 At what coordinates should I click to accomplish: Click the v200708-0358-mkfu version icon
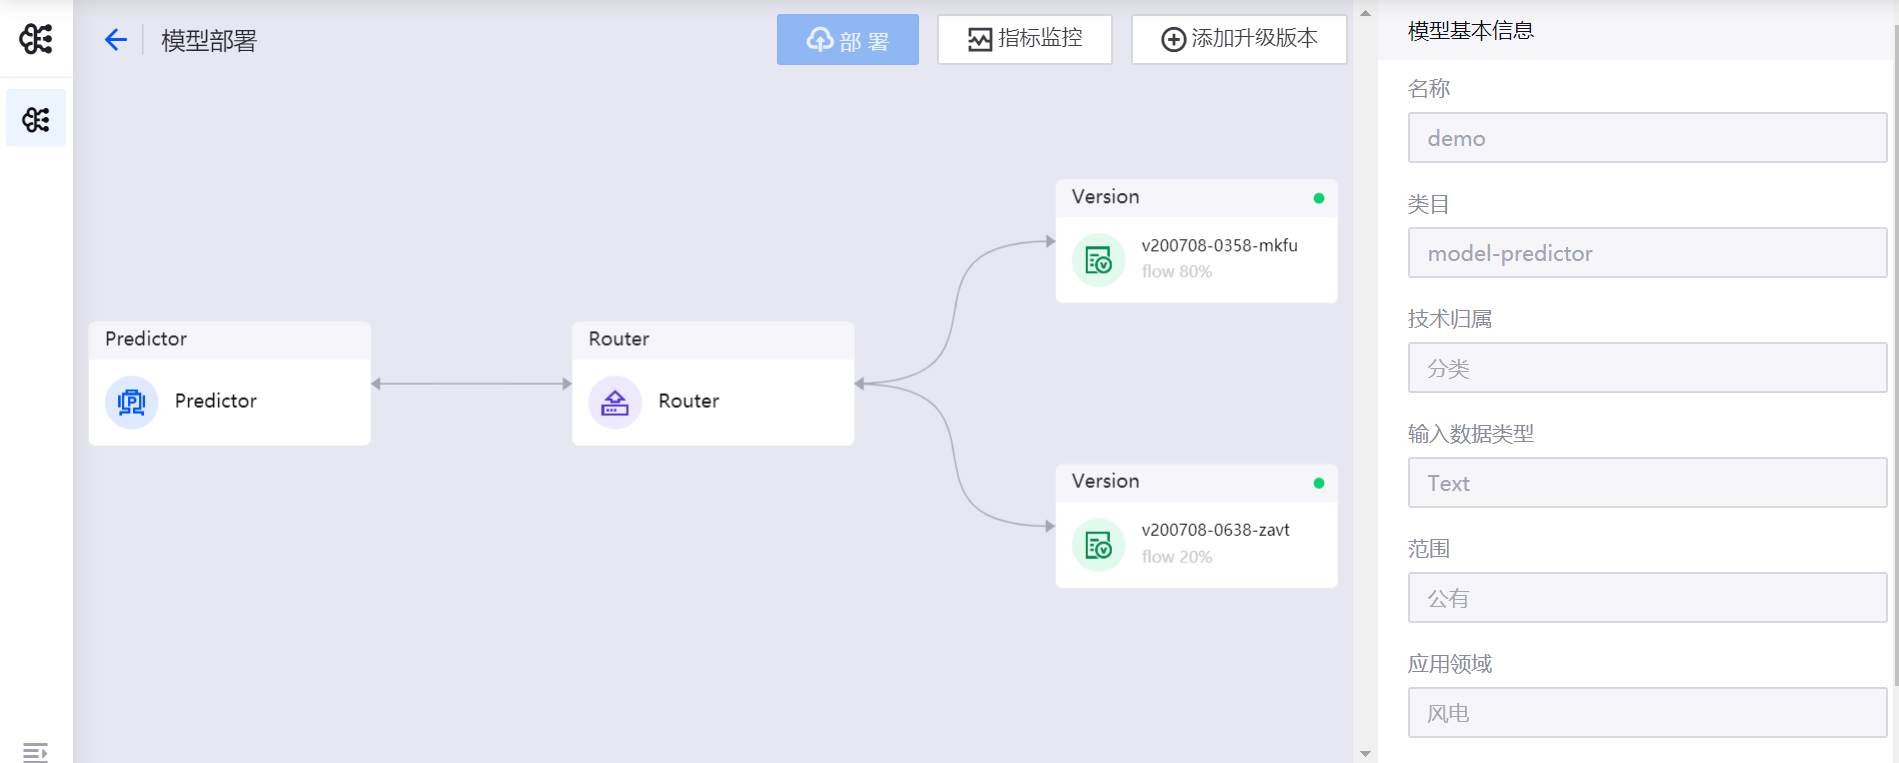pos(1098,260)
